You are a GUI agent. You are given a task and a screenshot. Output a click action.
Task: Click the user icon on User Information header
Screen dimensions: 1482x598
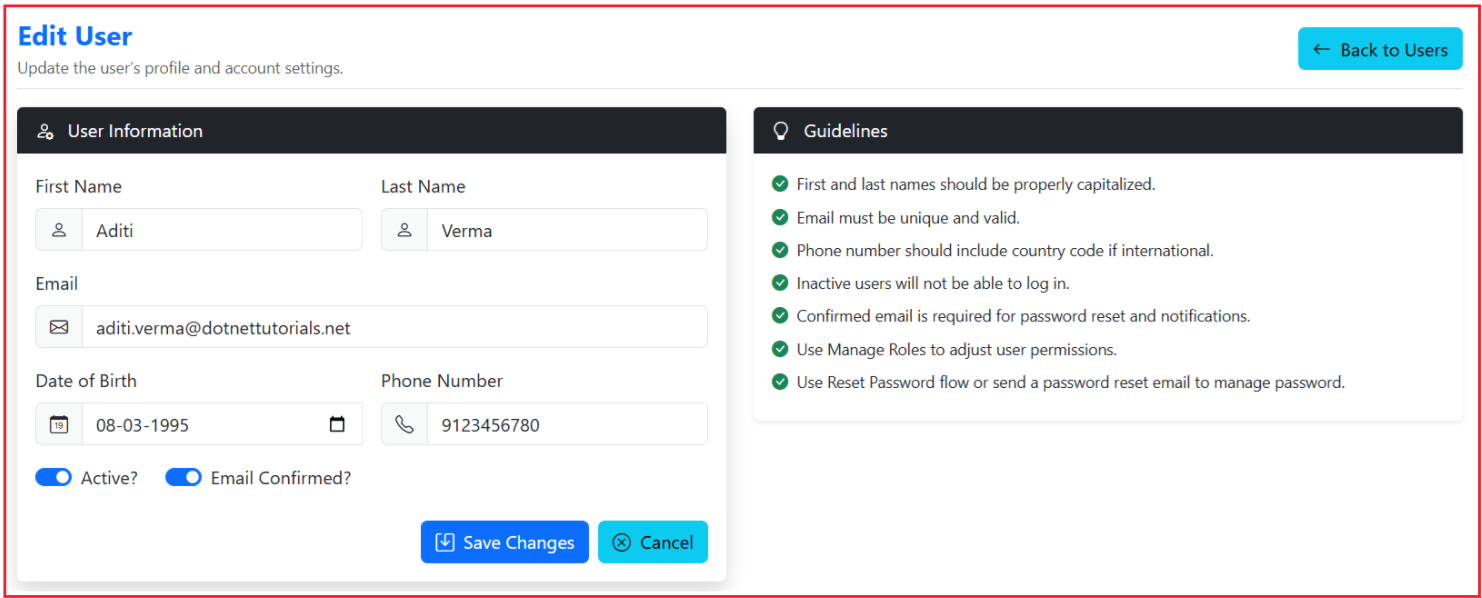point(44,130)
